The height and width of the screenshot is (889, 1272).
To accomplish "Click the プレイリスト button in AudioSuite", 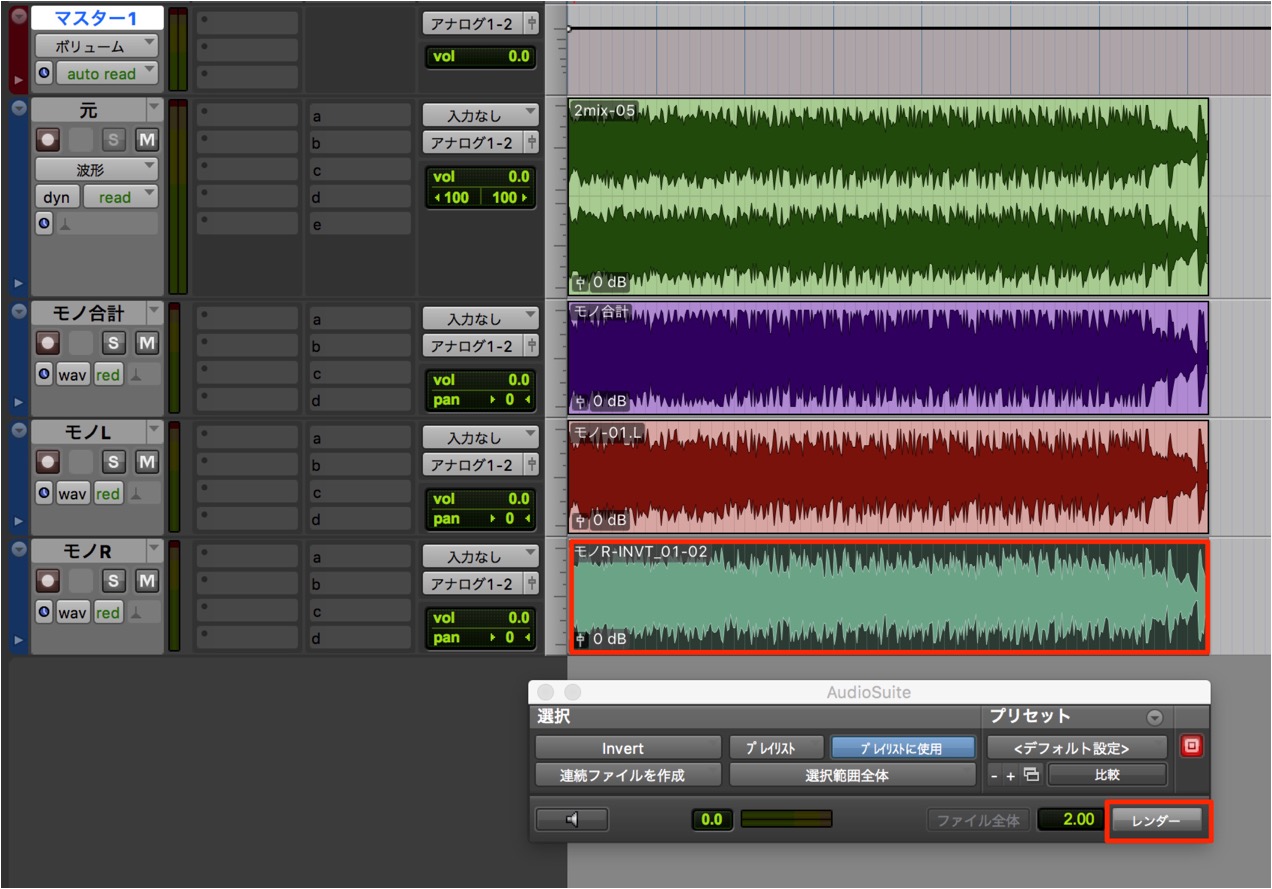I will tap(776, 748).
